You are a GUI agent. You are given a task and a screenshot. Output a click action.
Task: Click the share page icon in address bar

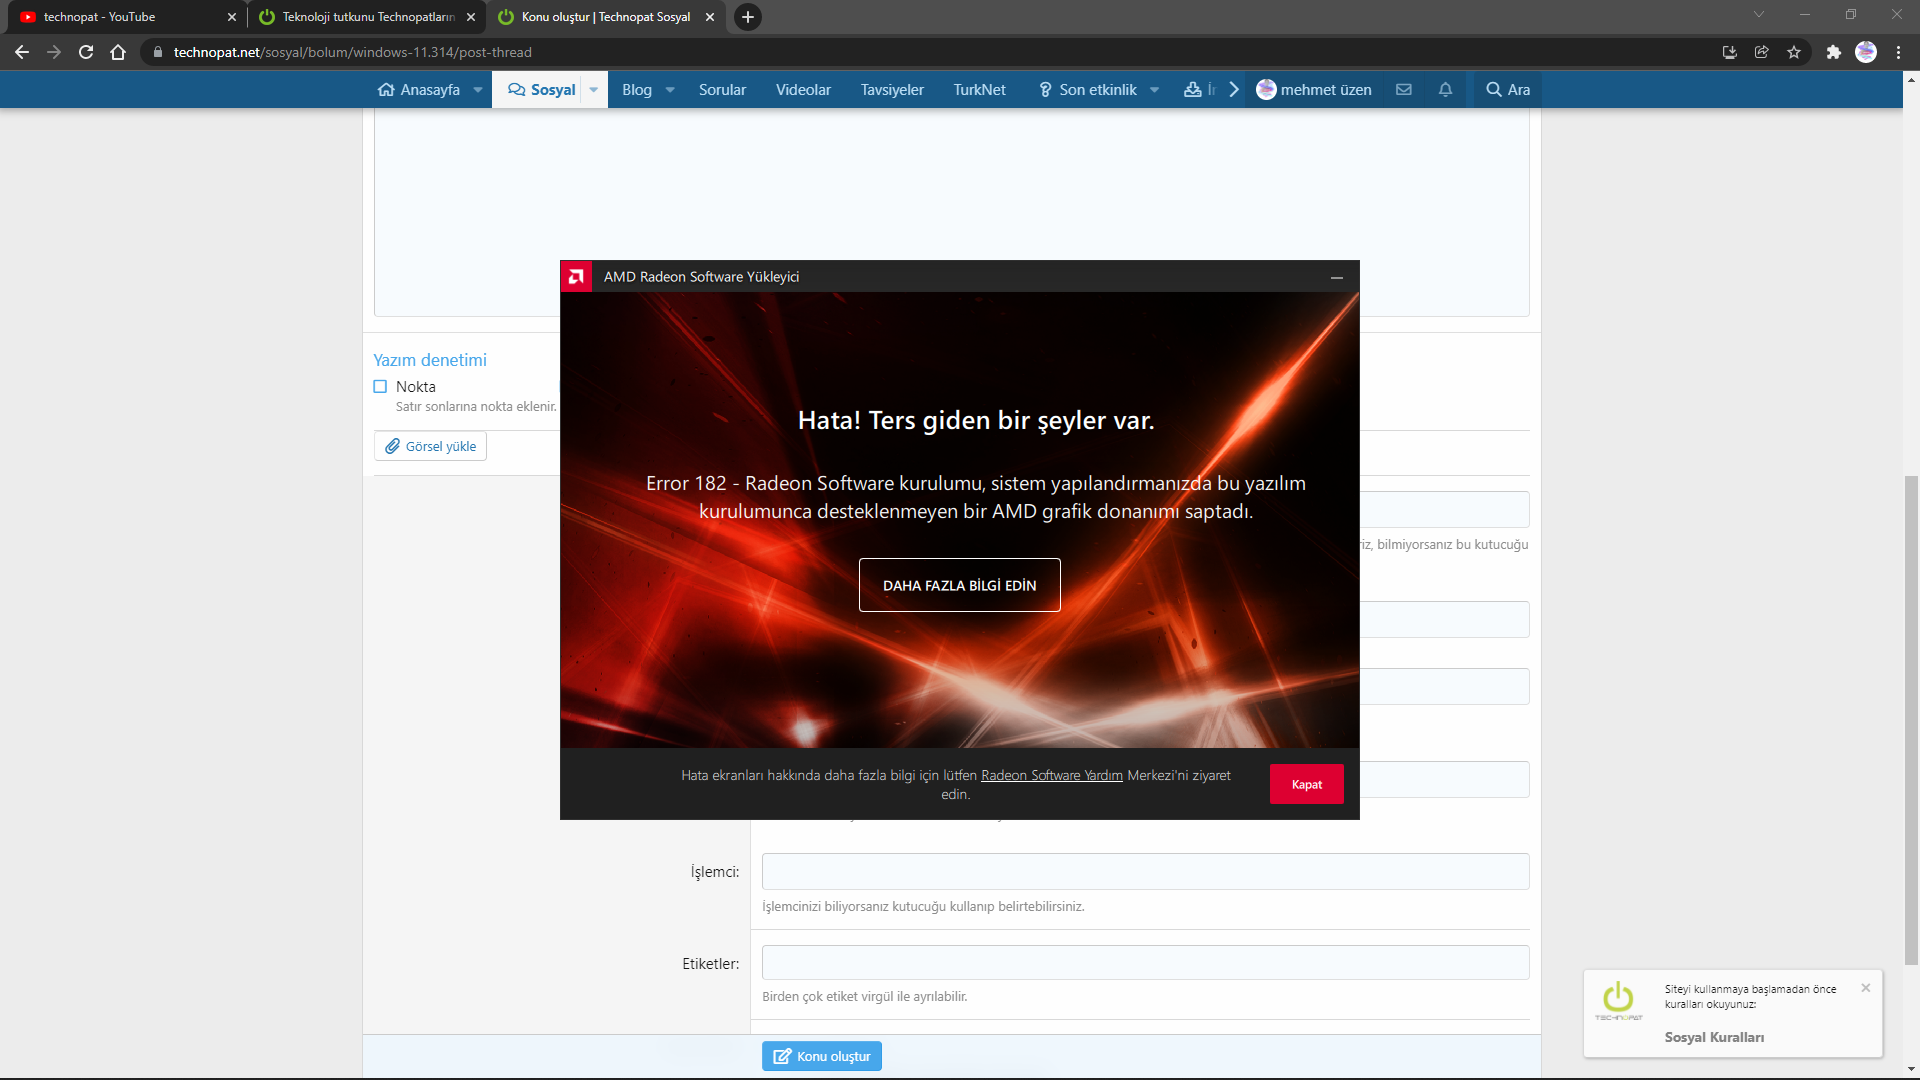[1762, 52]
